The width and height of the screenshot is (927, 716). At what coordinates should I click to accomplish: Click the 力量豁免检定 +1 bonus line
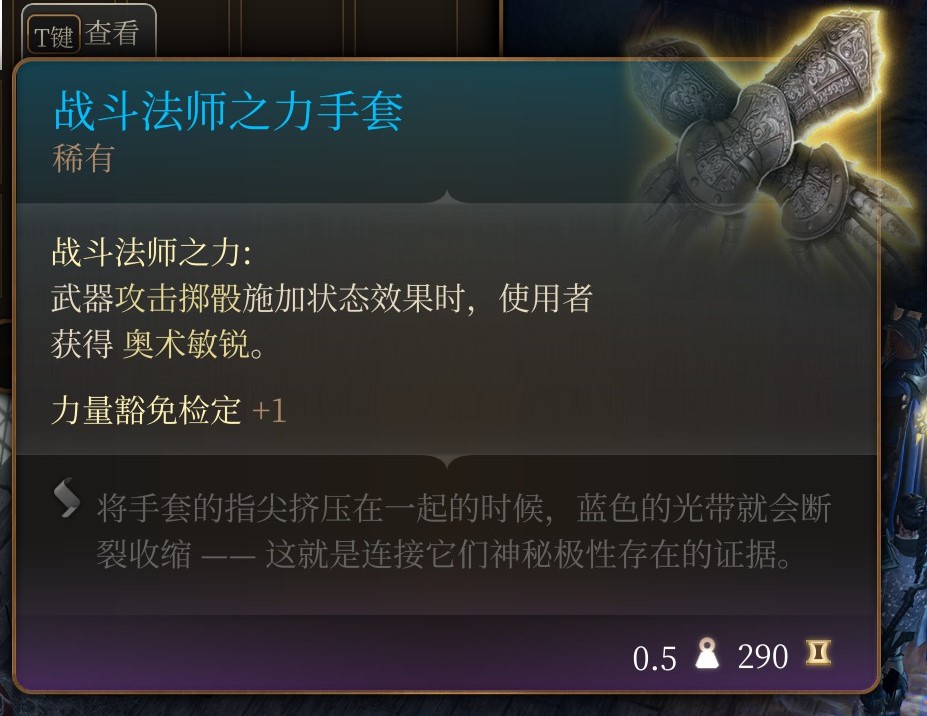[169, 410]
